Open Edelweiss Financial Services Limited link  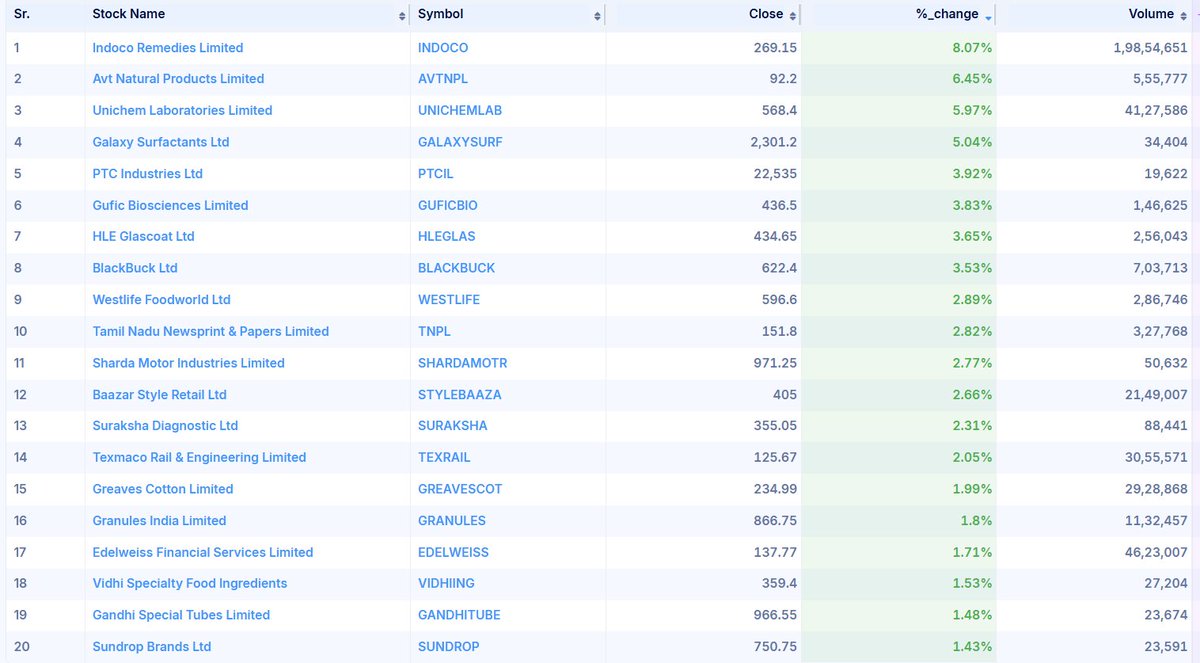[x=203, y=552]
